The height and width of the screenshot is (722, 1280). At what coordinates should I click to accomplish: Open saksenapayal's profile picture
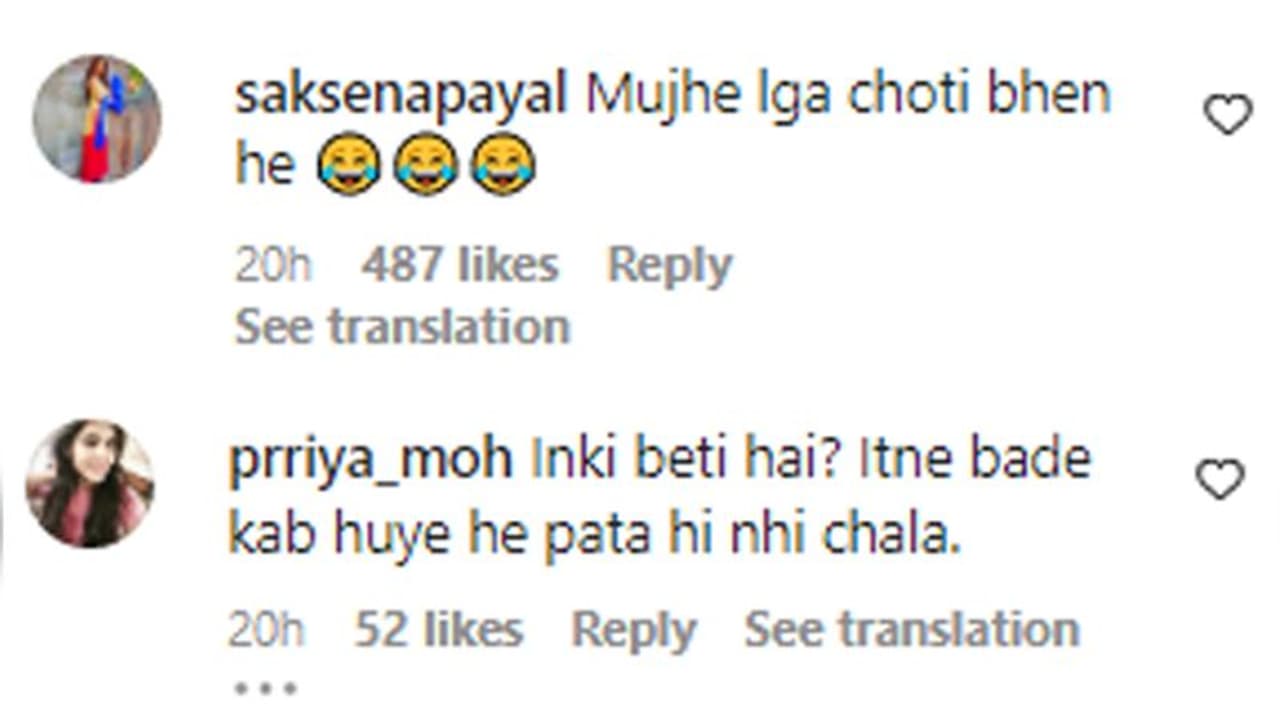point(96,119)
